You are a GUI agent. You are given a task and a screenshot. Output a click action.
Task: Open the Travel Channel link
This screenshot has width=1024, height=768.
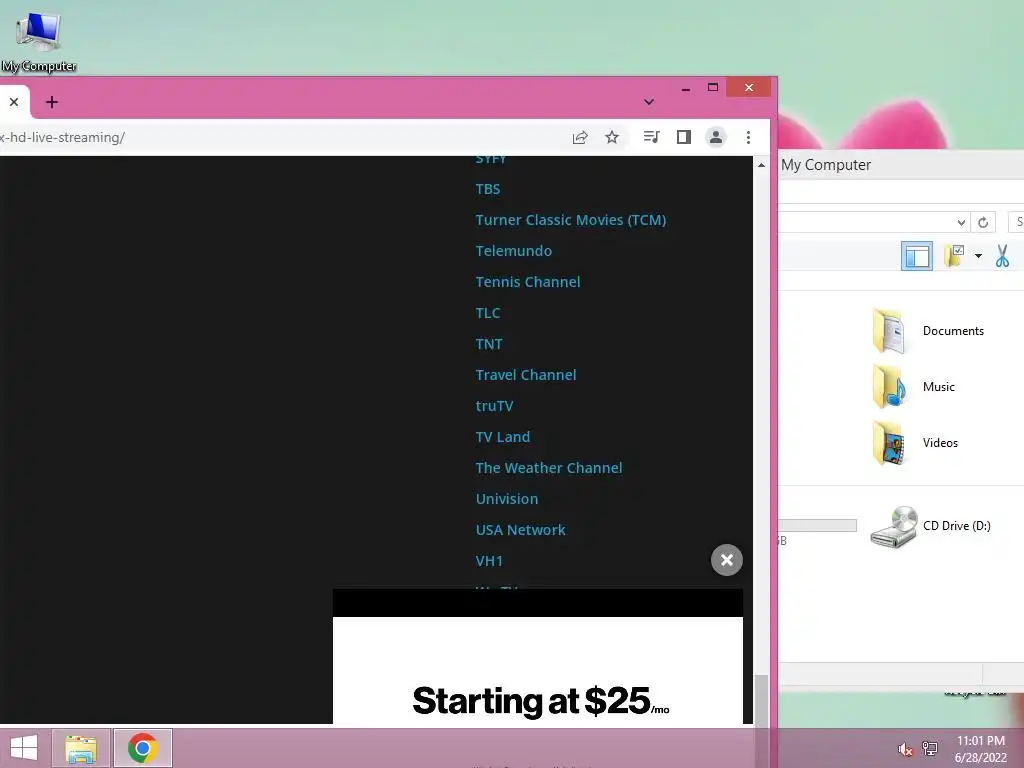click(x=526, y=375)
